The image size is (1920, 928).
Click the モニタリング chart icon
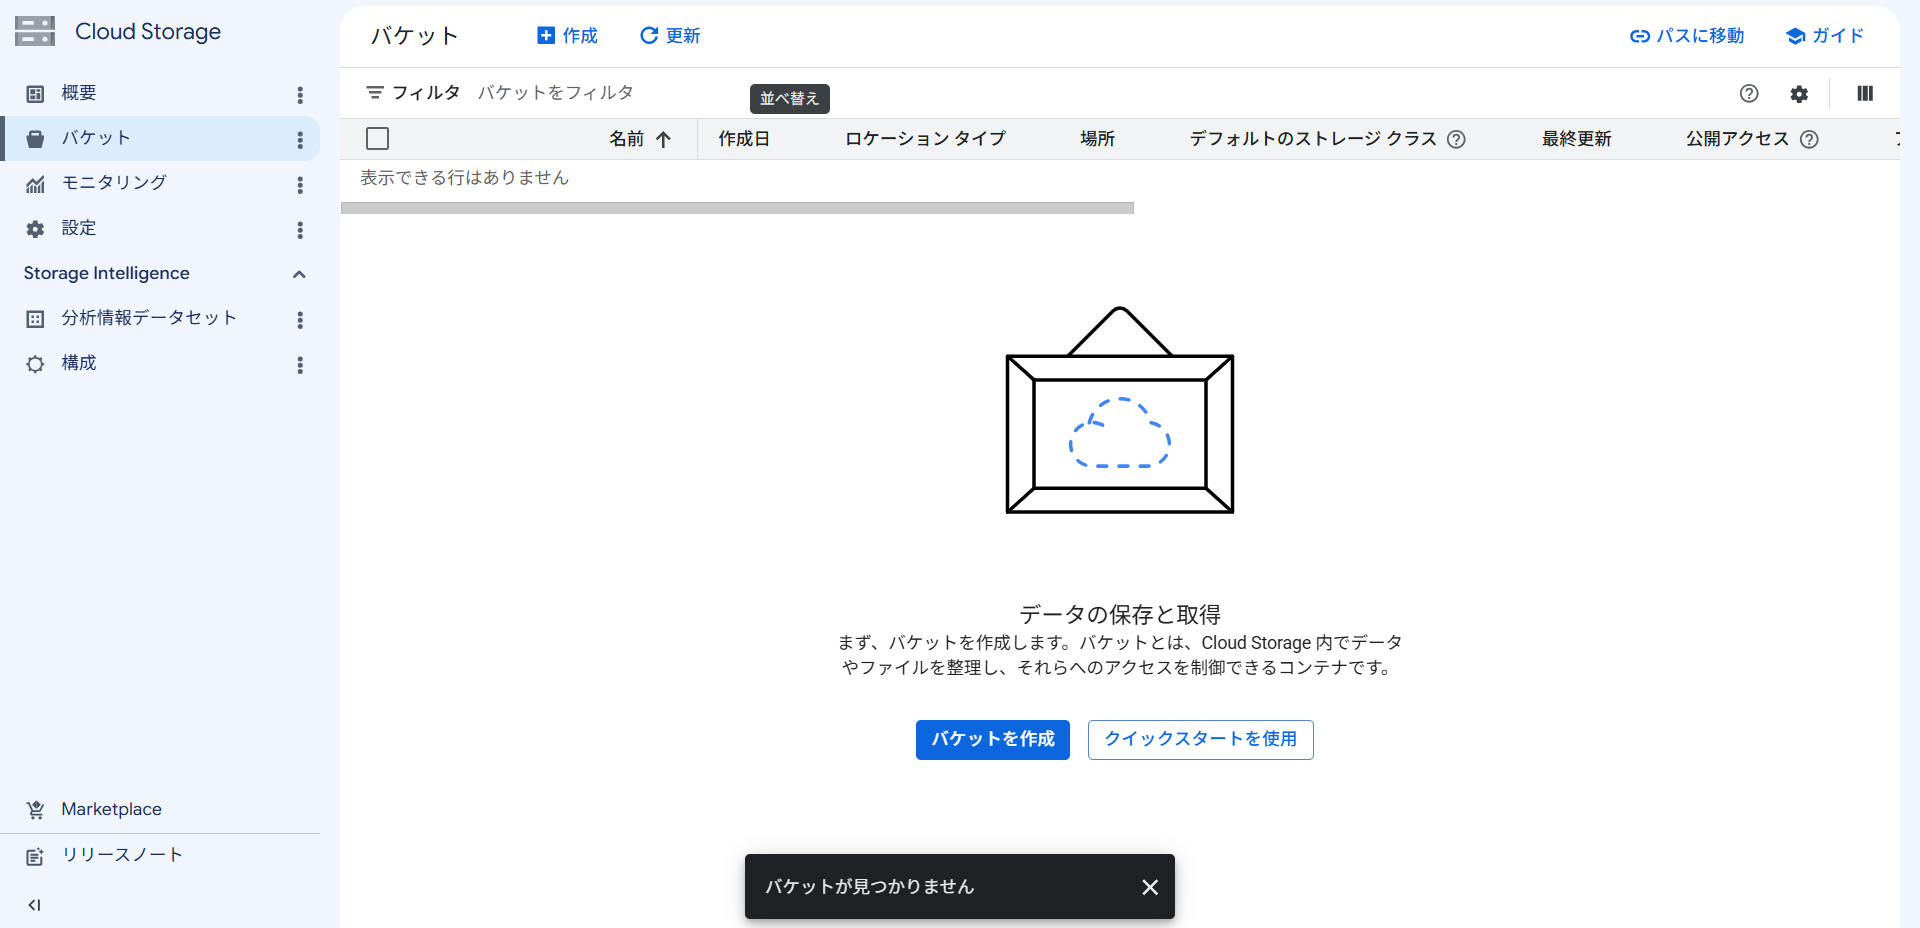pos(35,184)
